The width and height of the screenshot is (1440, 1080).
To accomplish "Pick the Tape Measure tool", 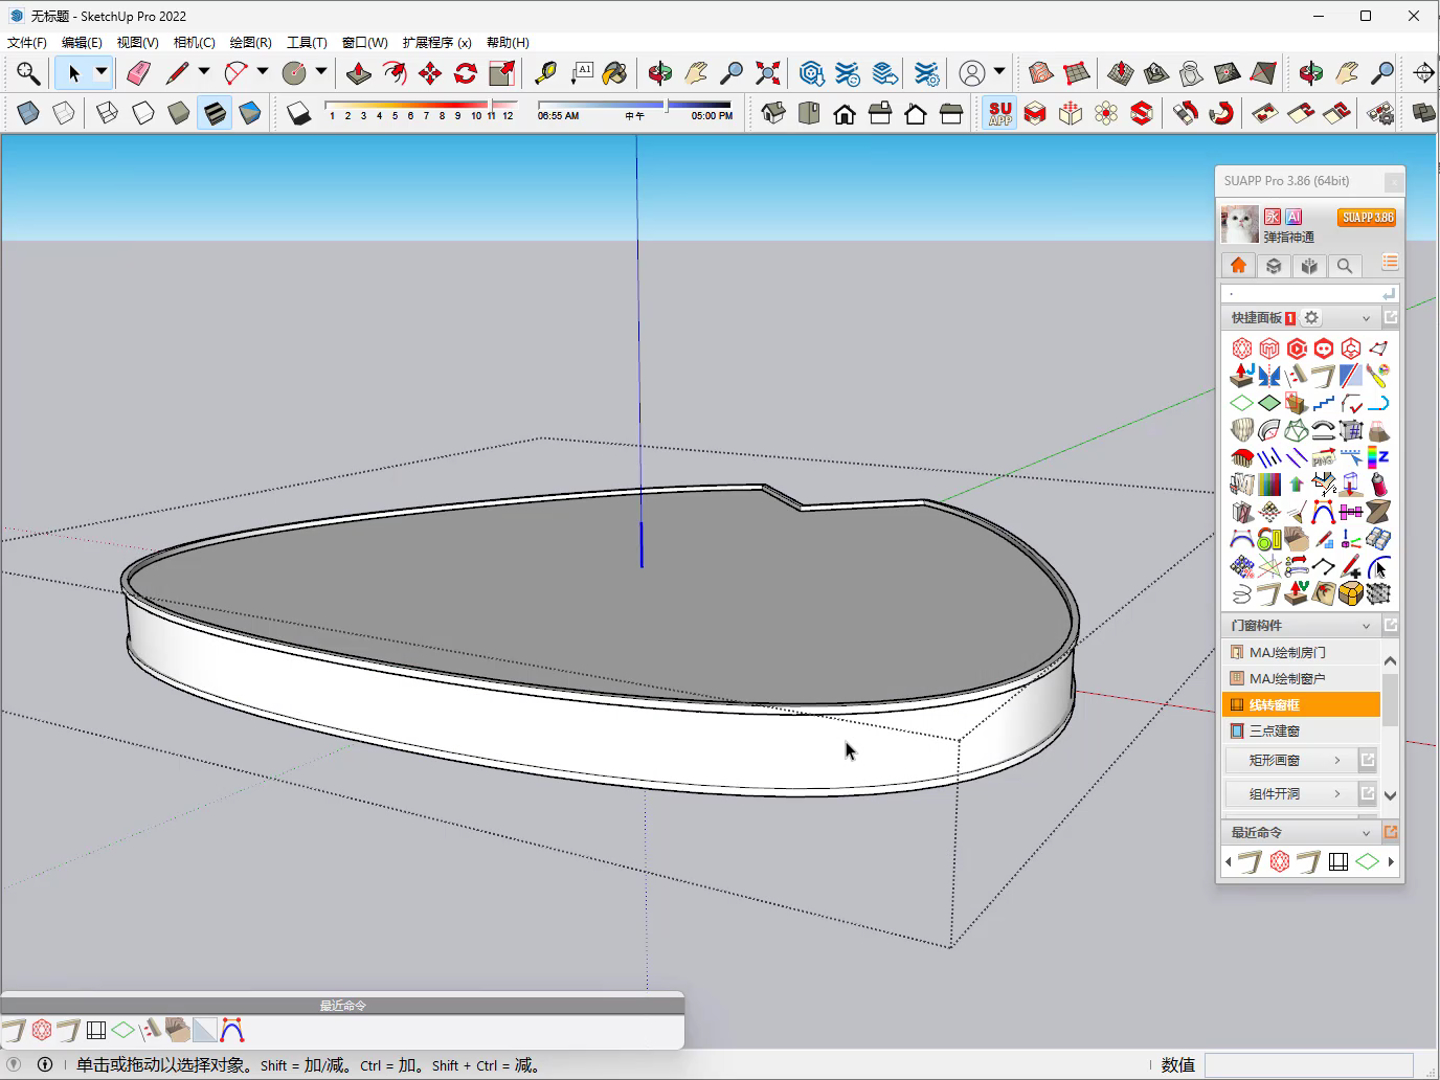I will 546,73.
